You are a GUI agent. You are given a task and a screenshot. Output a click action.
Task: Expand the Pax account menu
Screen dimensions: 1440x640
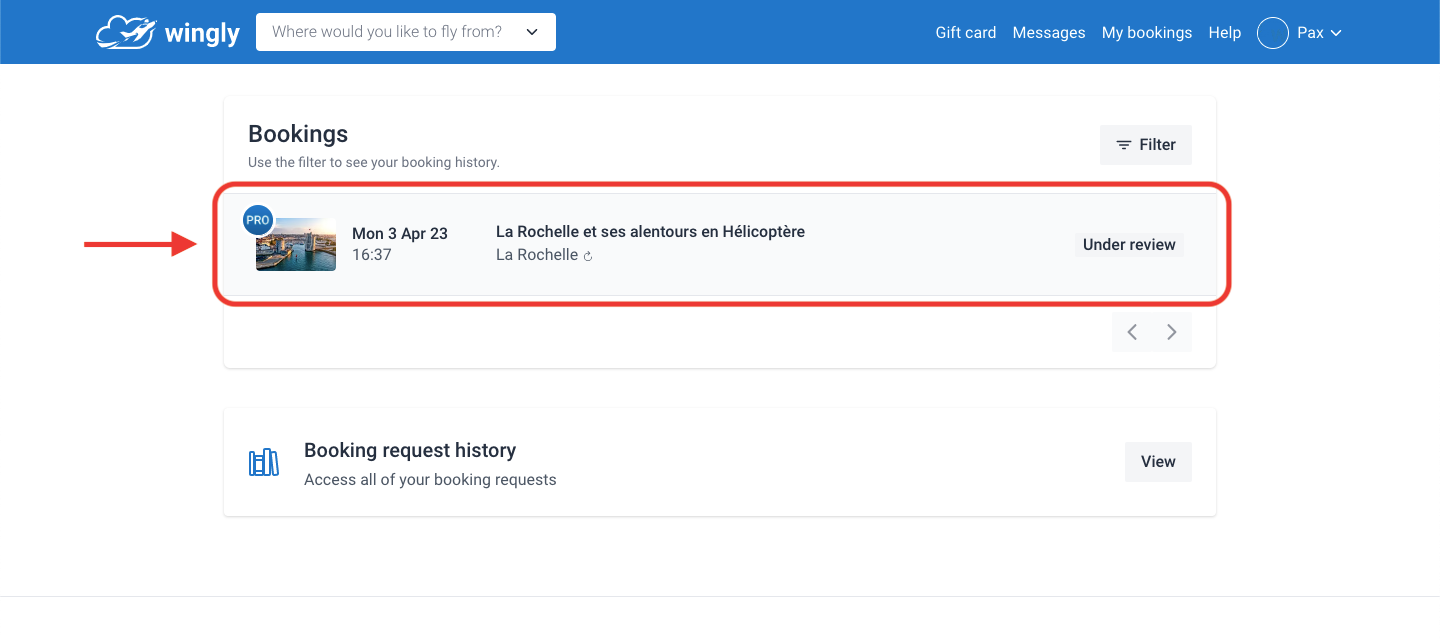[x=1319, y=33]
